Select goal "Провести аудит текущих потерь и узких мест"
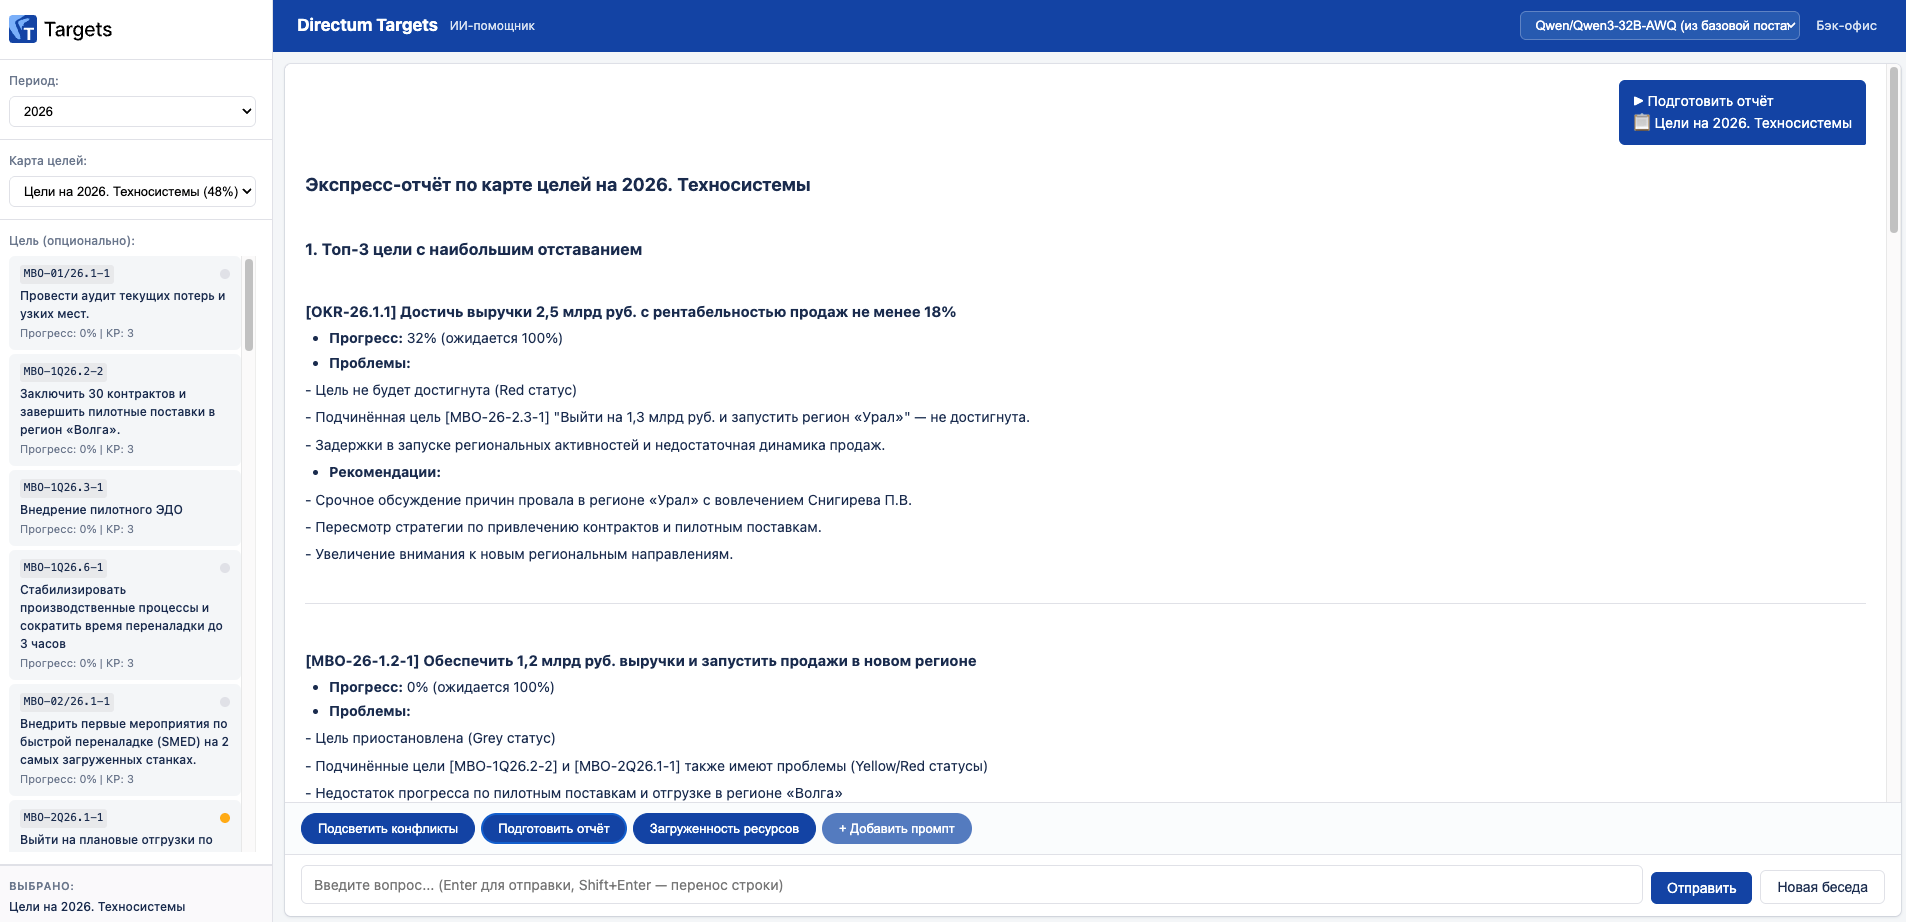Image resolution: width=1906 pixels, height=922 pixels. [x=125, y=303]
